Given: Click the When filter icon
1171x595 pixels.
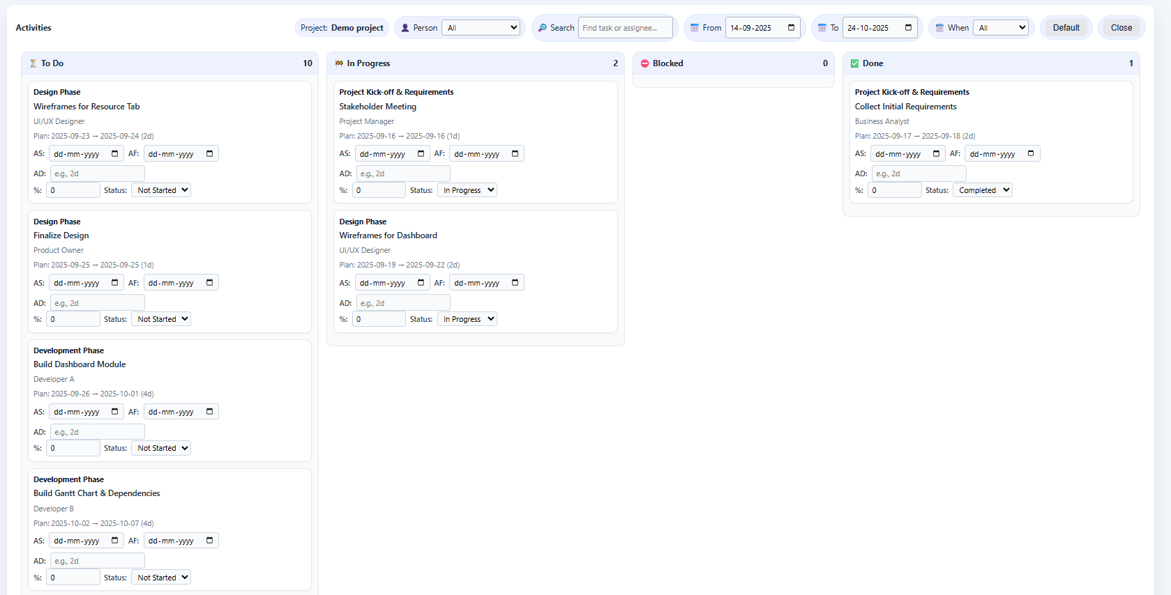Looking at the screenshot, I should pos(942,27).
